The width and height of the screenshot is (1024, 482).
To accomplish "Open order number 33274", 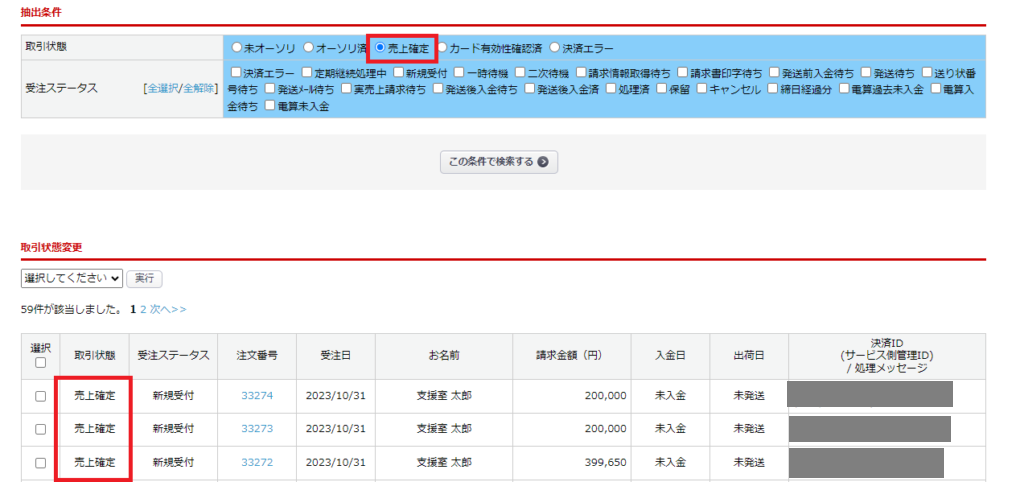I will tap(257, 396).
